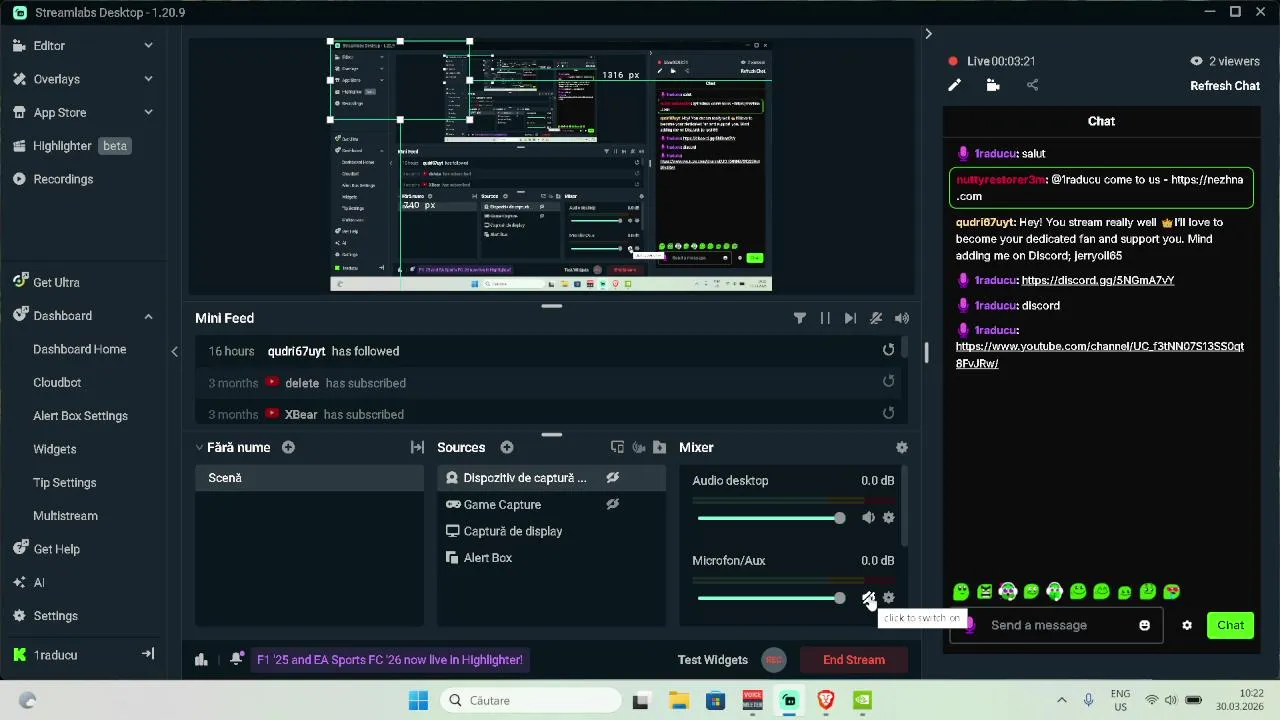1280x720 pixels.
Task: Open Audio desktop source settings gear
Action: point(889,518)
